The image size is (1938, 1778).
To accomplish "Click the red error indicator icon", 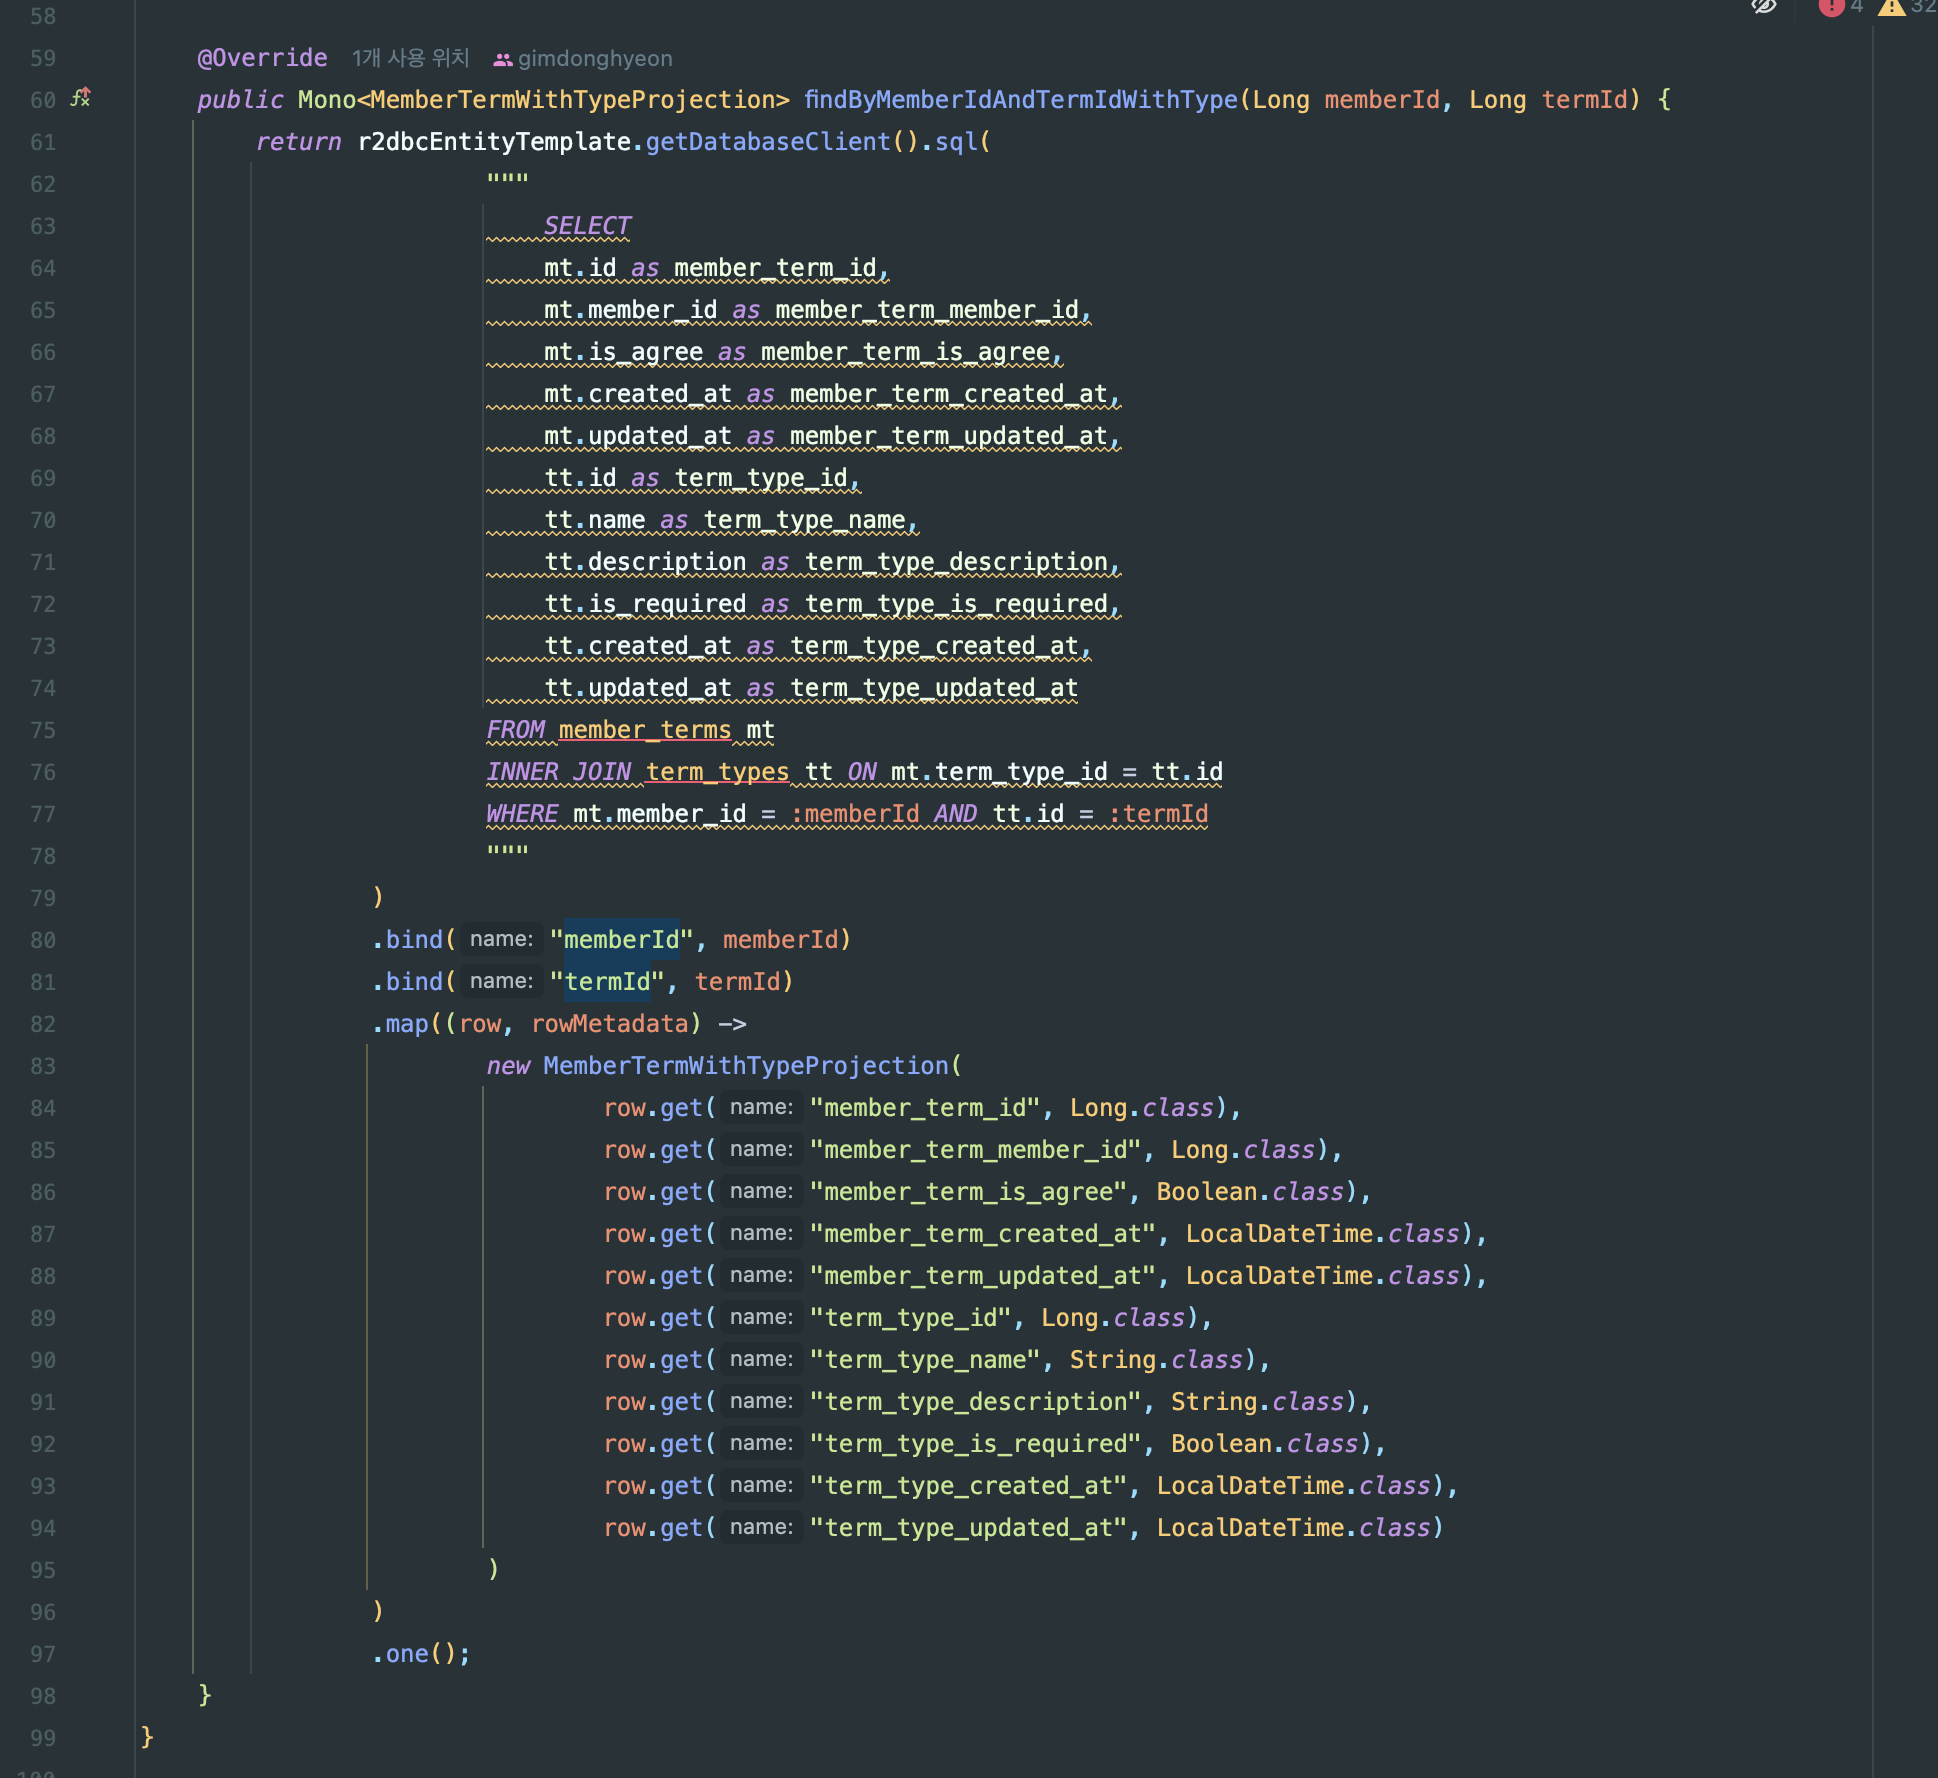I will tap(1831, 7).
